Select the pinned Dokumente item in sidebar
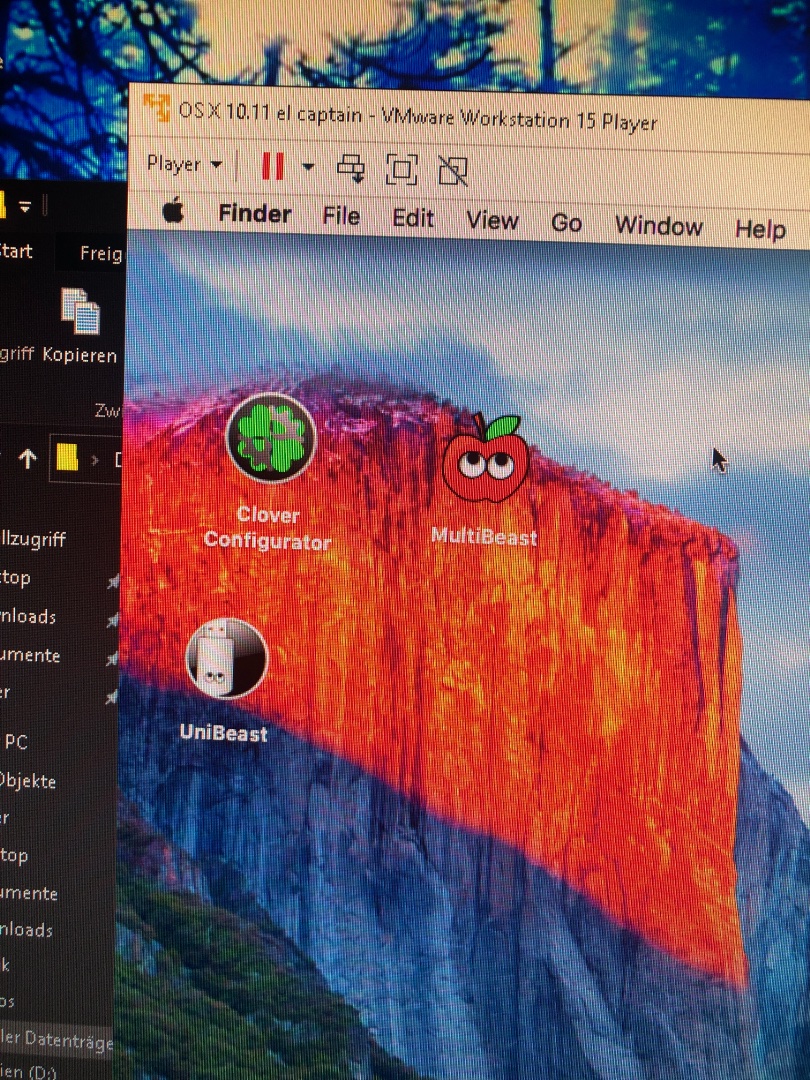 (x=30, y=655)
